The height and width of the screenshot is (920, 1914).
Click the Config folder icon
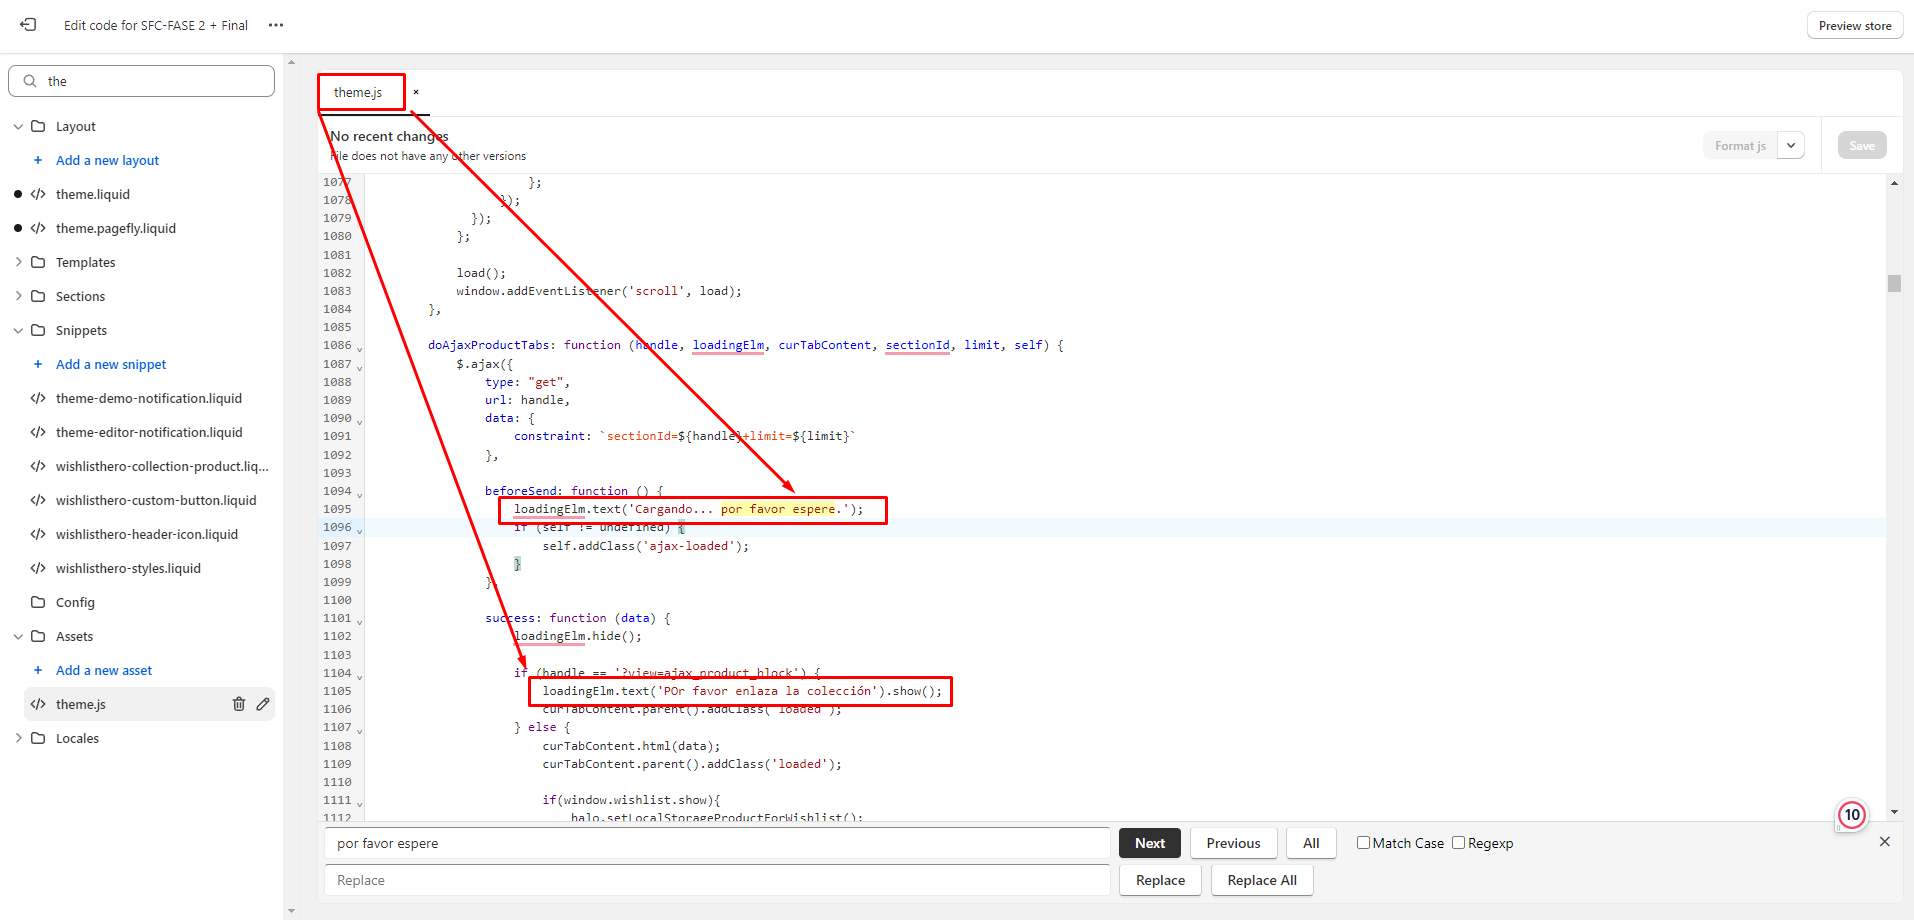[38, 602]
